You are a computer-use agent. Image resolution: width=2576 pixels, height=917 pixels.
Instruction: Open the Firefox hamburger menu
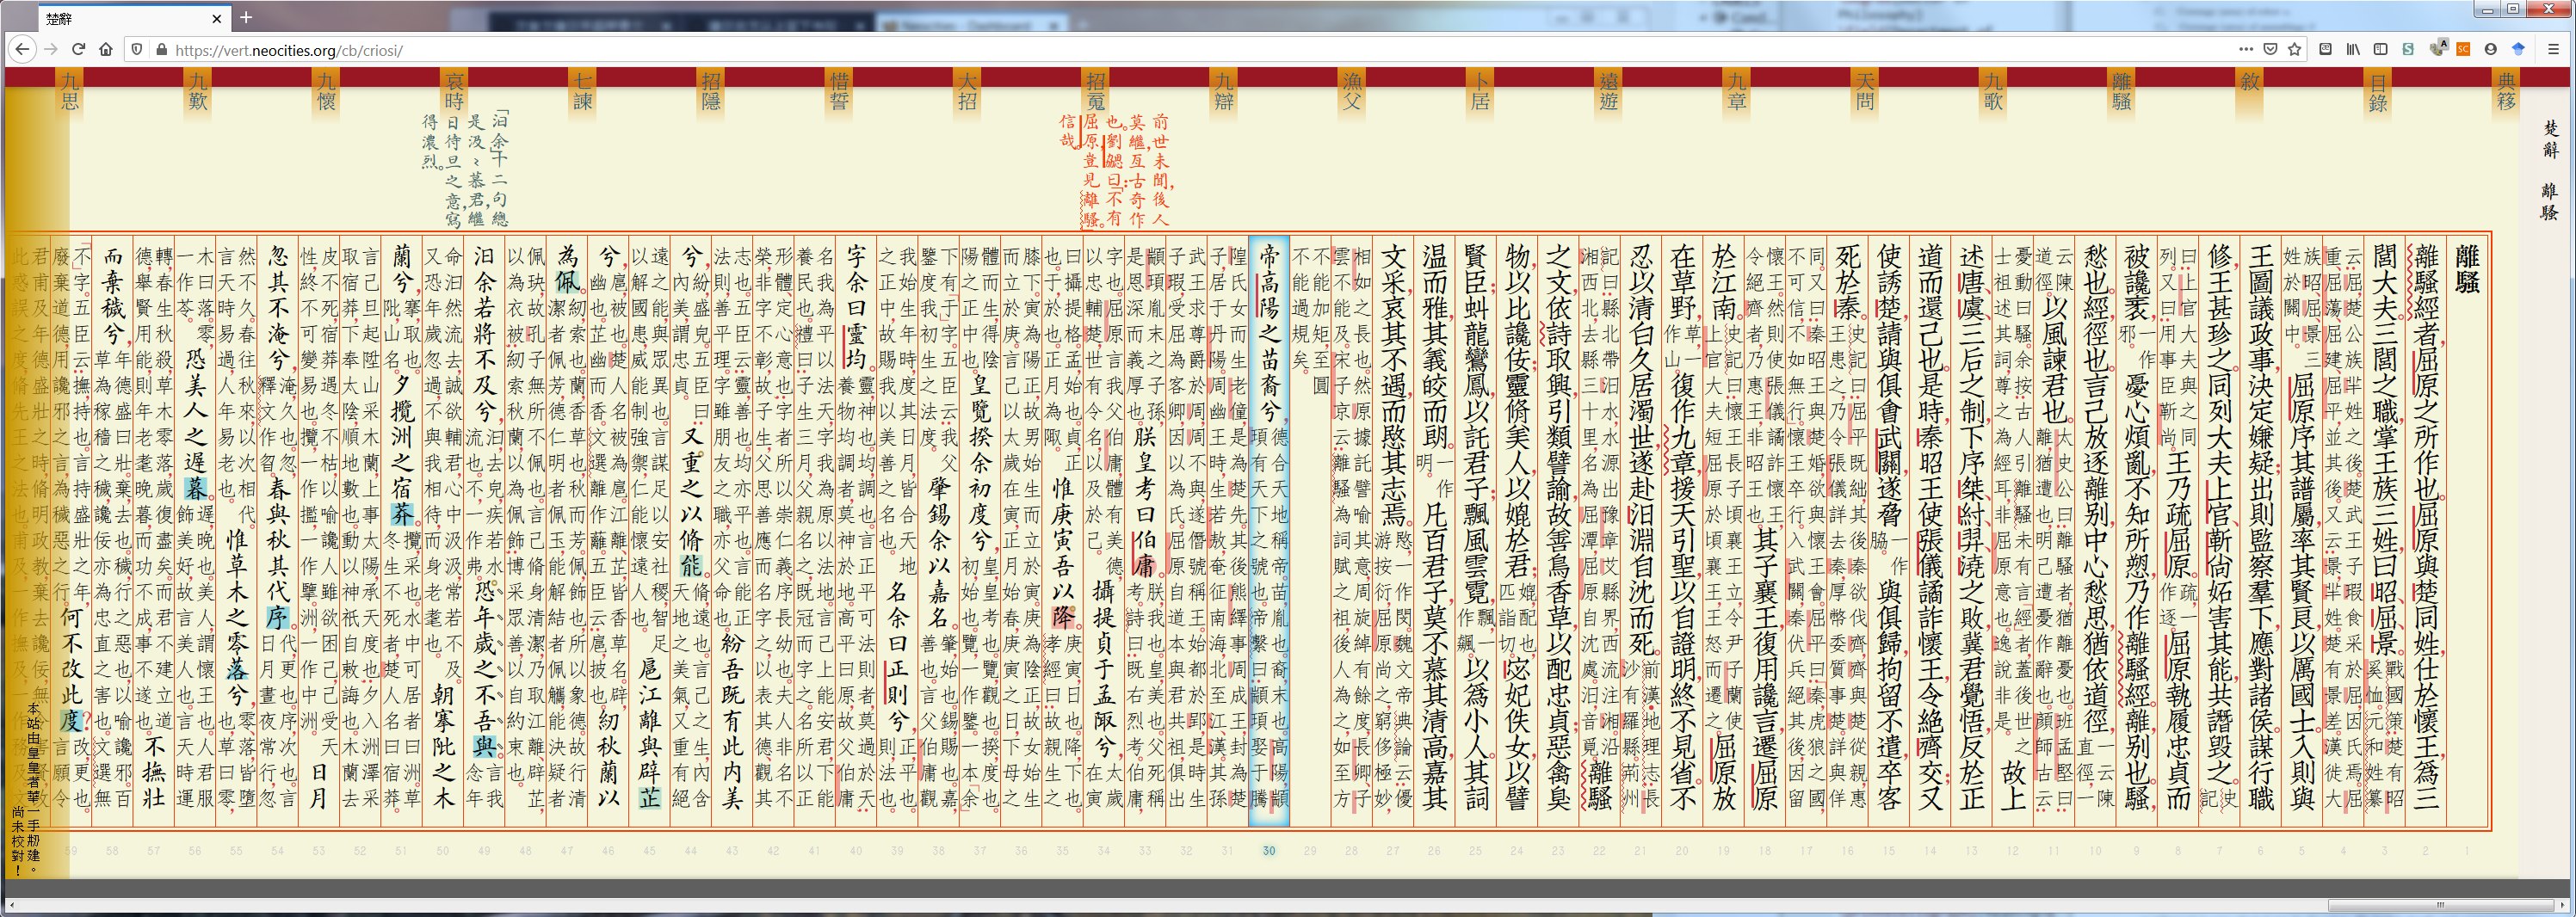[2553, 49]
